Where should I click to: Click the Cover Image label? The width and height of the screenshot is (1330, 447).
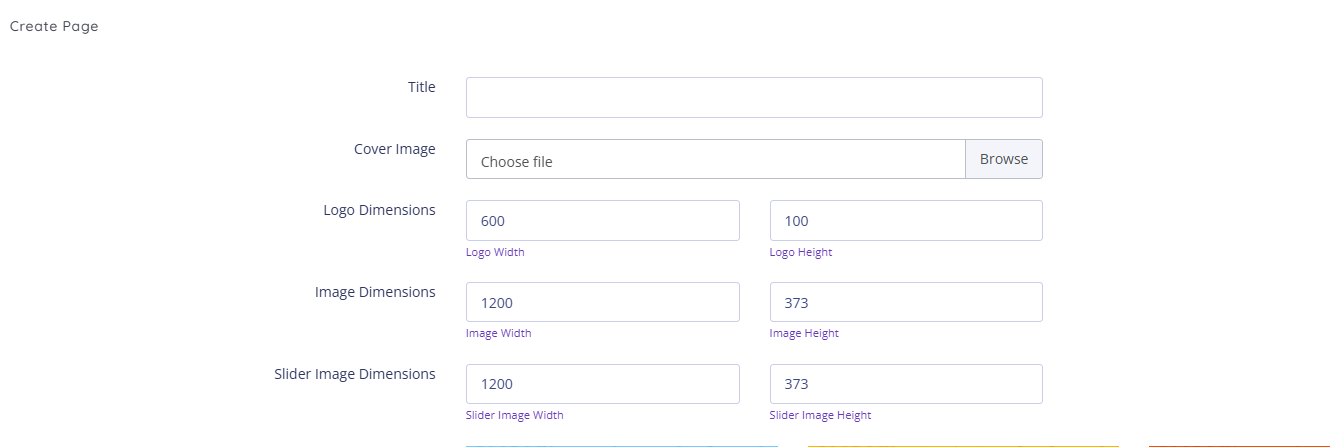point(395,149)
